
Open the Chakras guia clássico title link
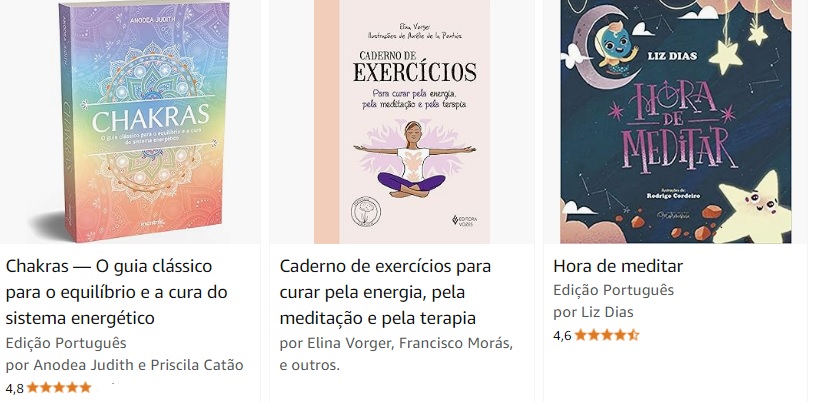[x=116, y=292]
